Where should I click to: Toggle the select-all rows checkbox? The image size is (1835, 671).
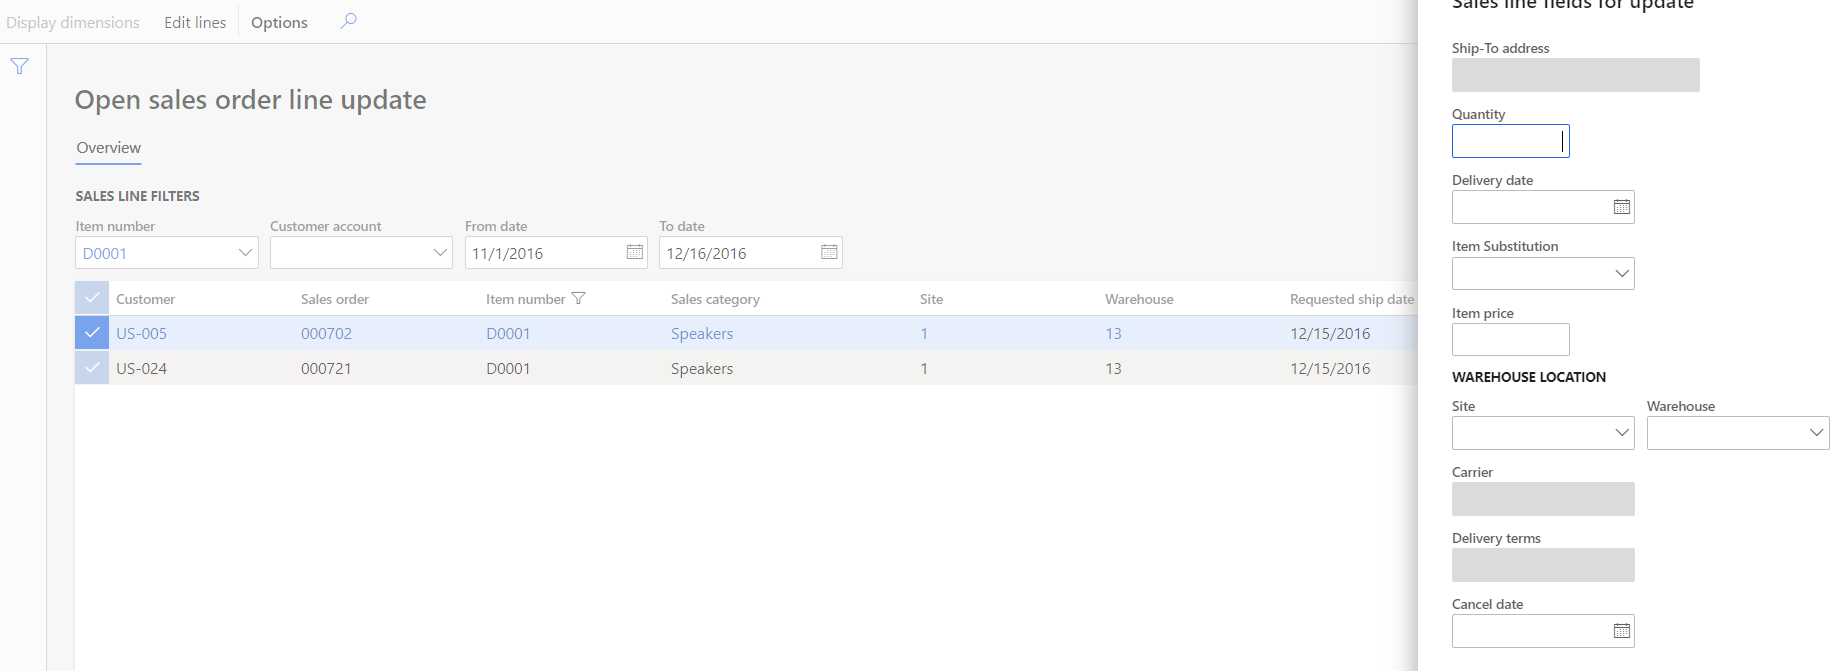tap(92, 298)
